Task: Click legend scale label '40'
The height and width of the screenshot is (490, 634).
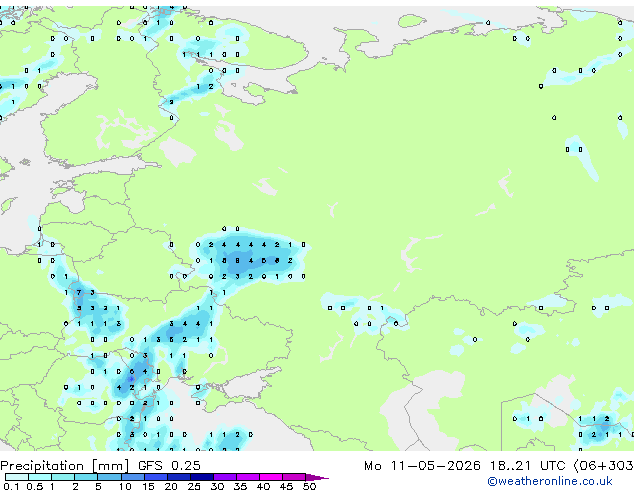Action: pyautogui.click(x=263, y=486)
